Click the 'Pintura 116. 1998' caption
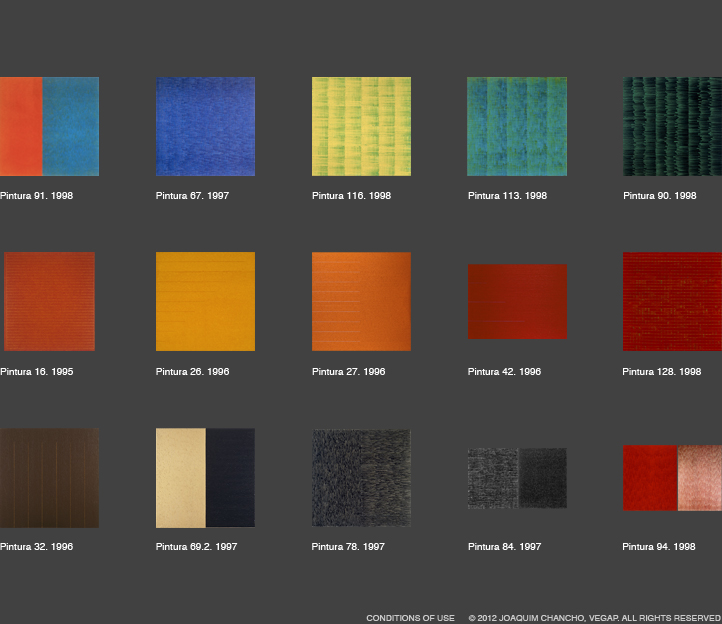 pos(351,196)
